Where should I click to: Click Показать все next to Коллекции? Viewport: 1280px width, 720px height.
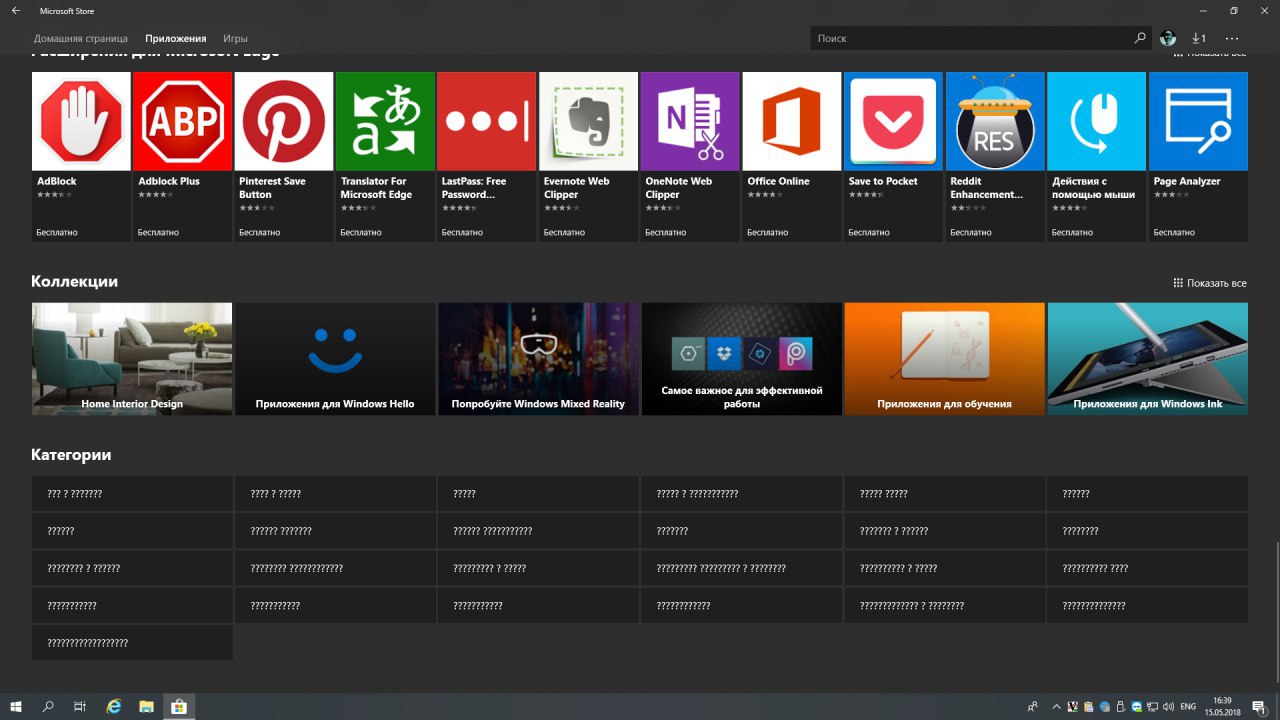(x=1210, y=283)
